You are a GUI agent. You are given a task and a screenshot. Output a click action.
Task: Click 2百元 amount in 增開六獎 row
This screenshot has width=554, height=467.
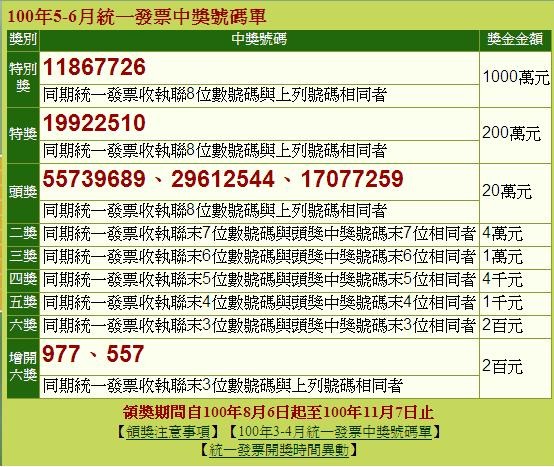(x=502, y=367)
